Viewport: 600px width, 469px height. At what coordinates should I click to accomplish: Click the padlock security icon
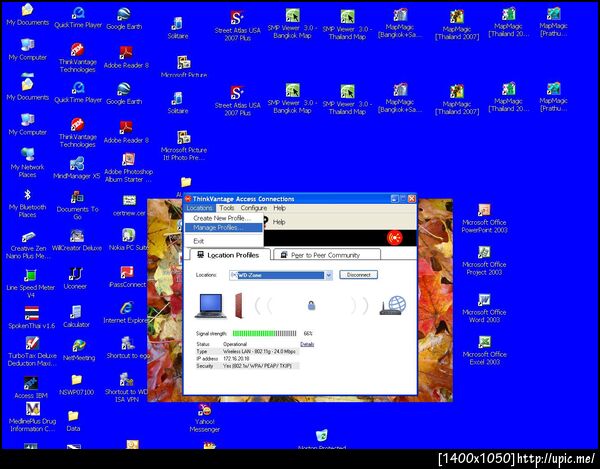tap(311, 305)
